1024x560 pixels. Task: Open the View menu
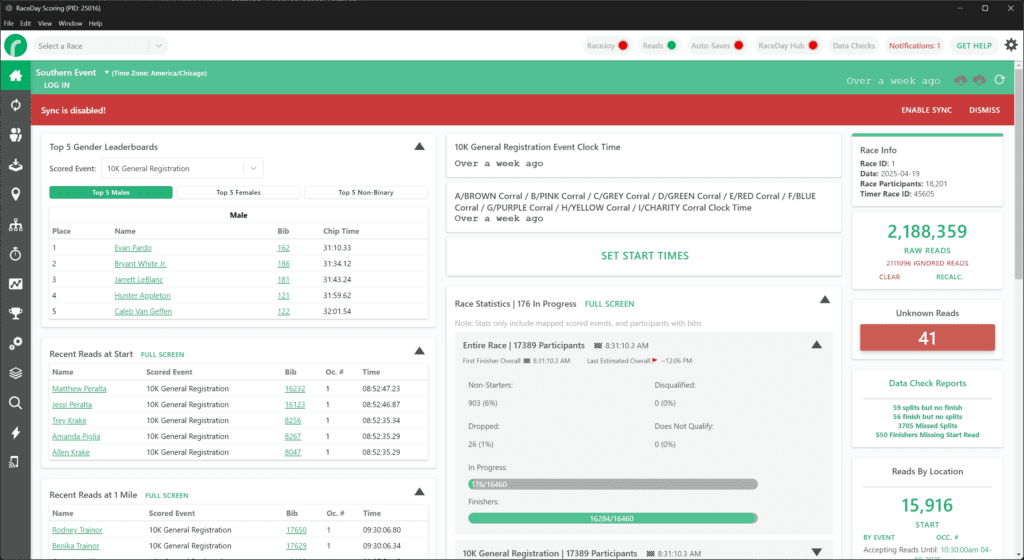pyautogui.click(x=44, y=23)
